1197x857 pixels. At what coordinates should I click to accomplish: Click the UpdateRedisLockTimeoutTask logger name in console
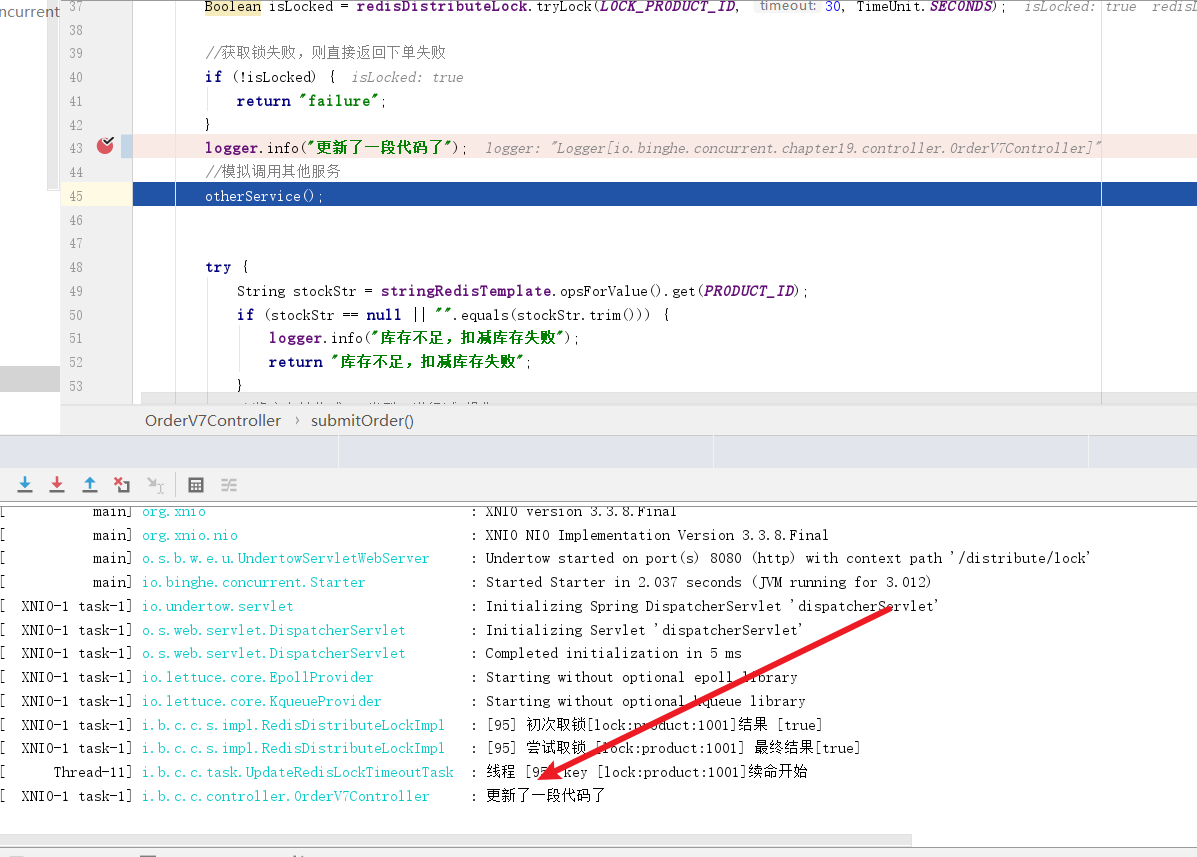point(297,772)
